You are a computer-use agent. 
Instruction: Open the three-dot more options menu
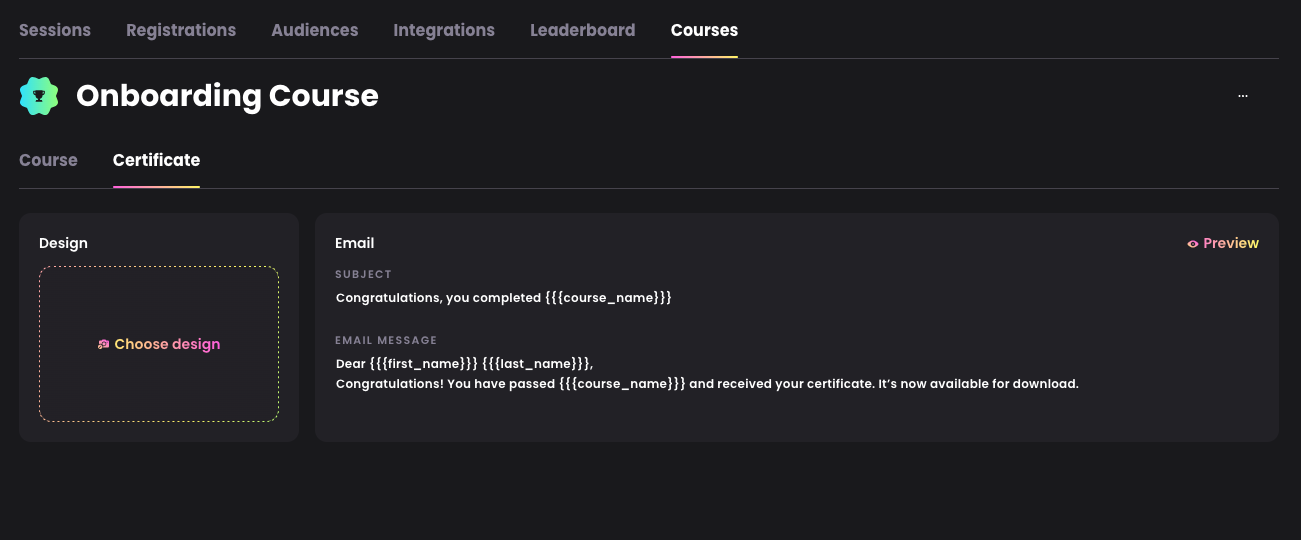[1243, 96]
